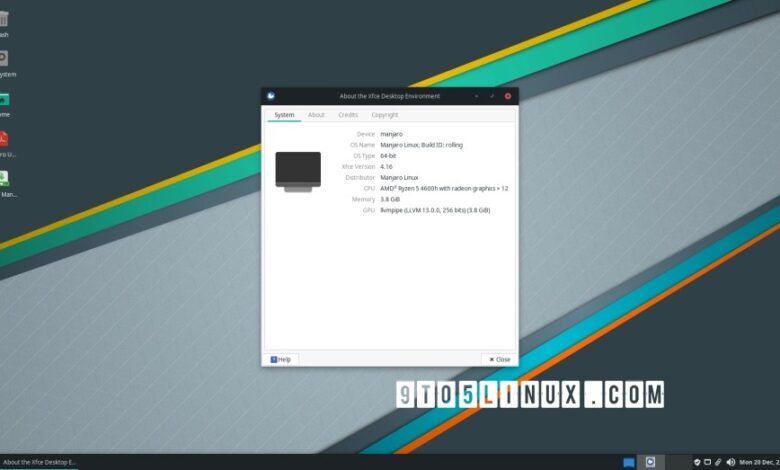
Task: Click the blue show desktop panel icon
Action: pos(629,463)
